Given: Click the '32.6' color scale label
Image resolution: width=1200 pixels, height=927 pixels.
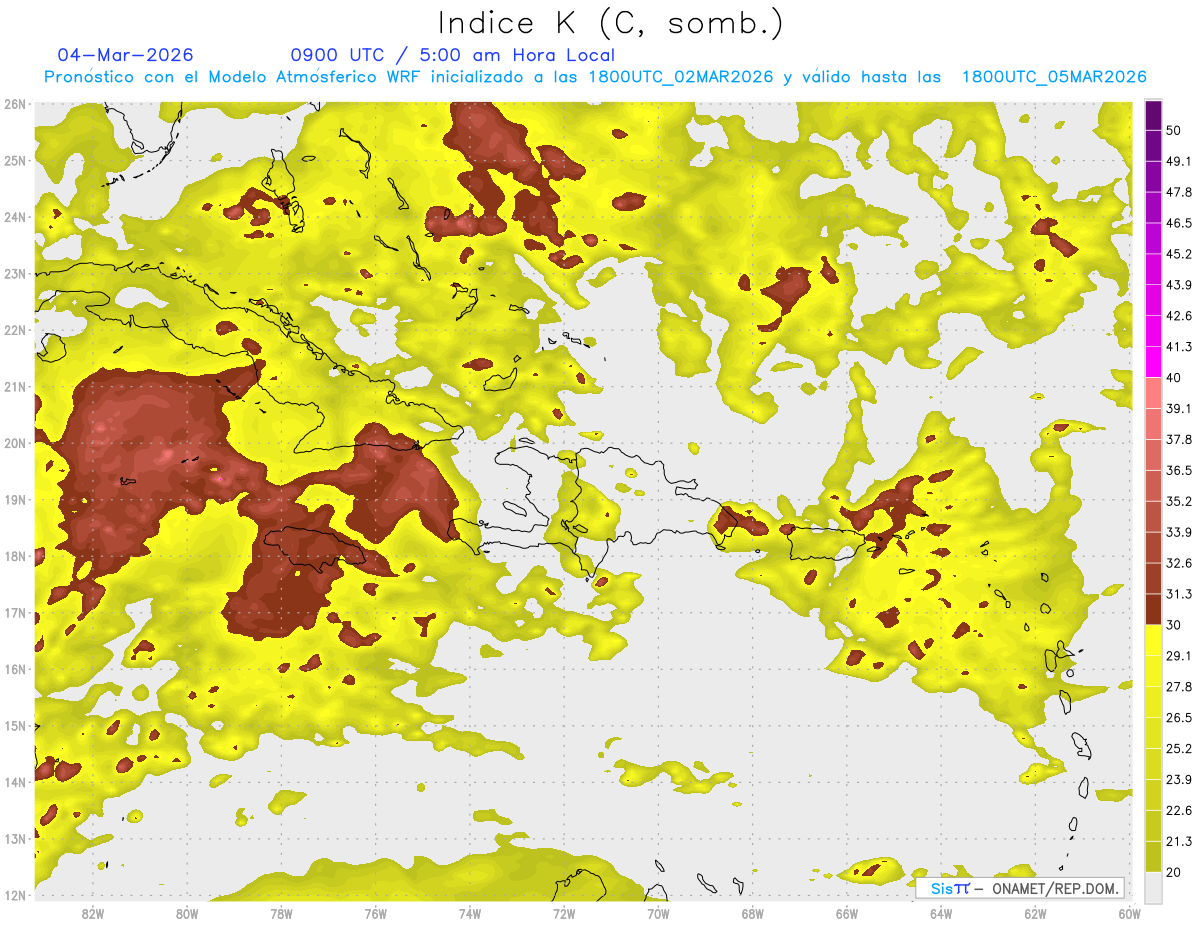Looking at the screenshot, I should coord(1179,563).
